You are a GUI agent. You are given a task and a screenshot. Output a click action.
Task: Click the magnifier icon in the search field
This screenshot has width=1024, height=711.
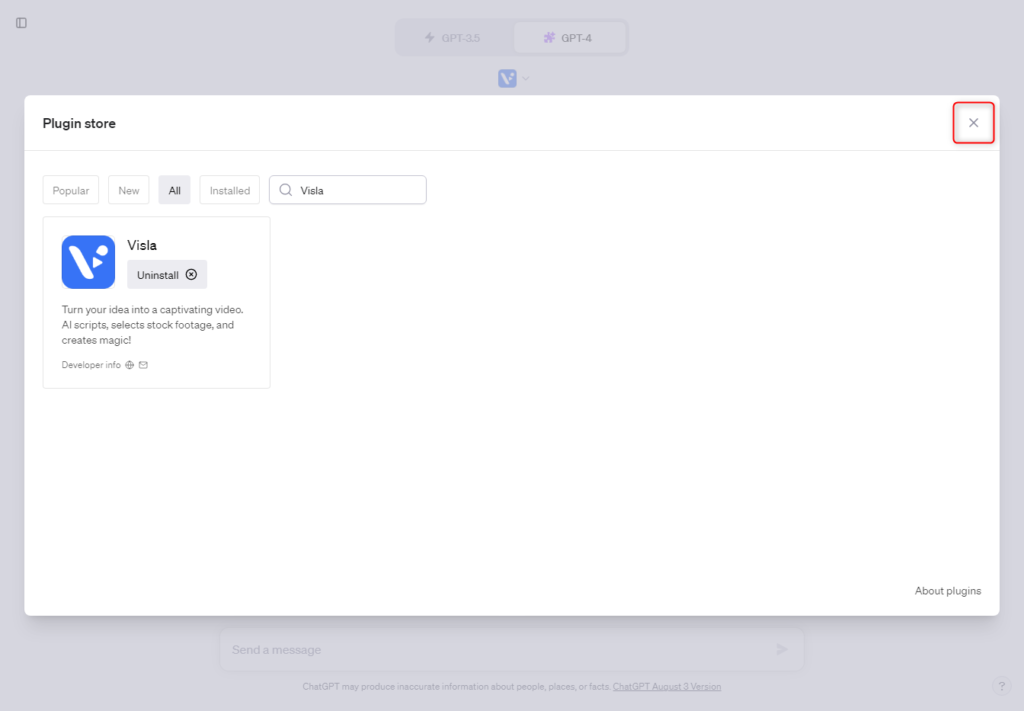(x=285, y=189)
